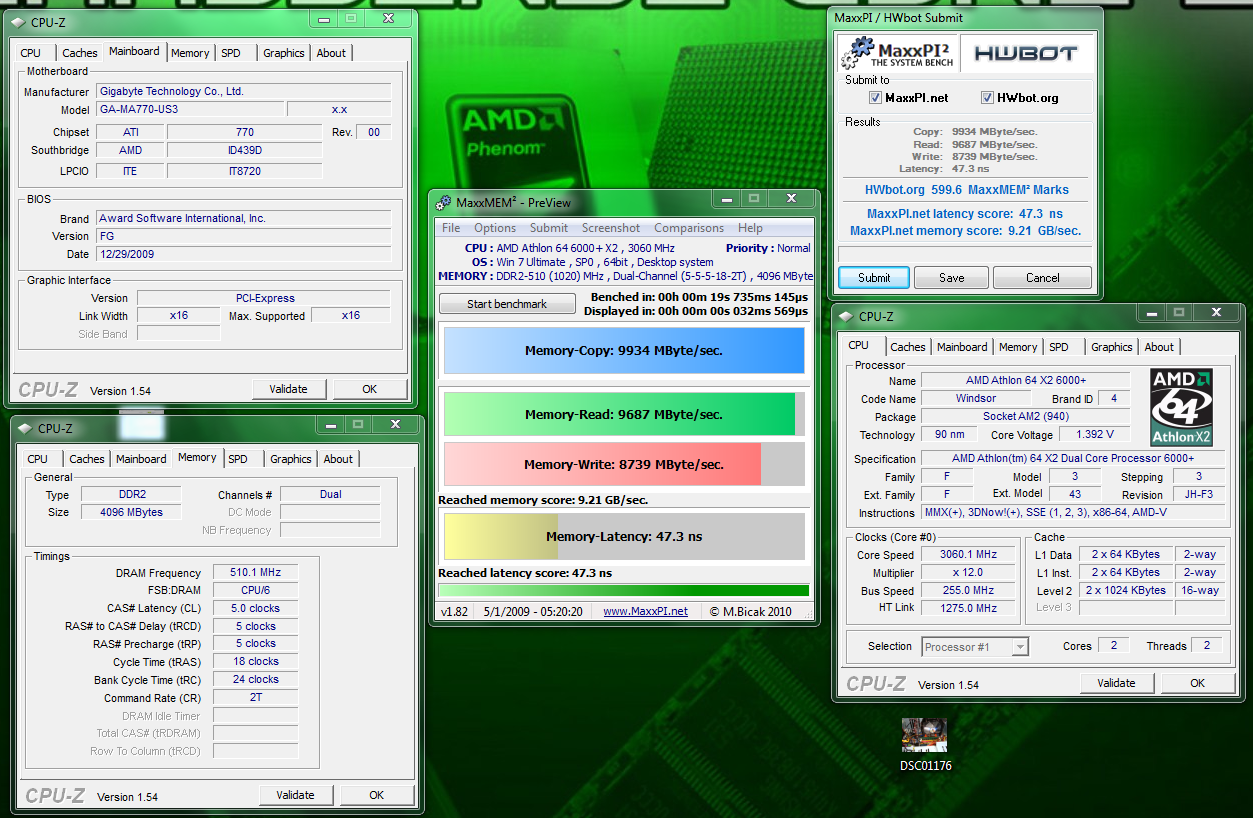Click Save button in HWbot Submit dialog
The image size is (1253, 818).
pos(951,278)
